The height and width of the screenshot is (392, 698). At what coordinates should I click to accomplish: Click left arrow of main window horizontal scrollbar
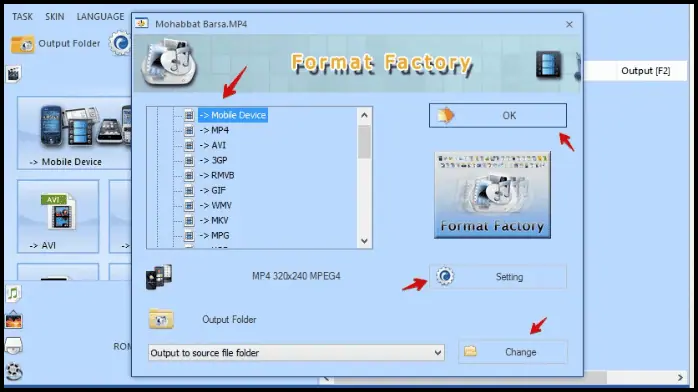pos(326,379)
